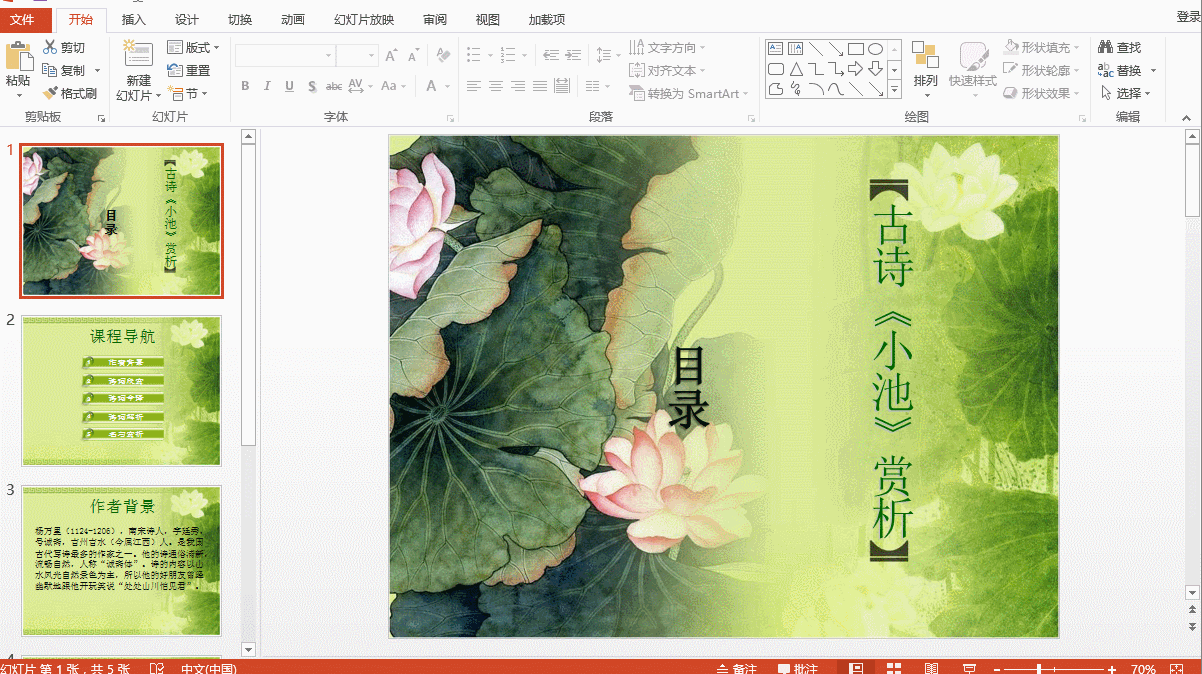1202x674 pixels.
Task: Click the Find (查找) binoculars icon
Action: (1105, 47)
